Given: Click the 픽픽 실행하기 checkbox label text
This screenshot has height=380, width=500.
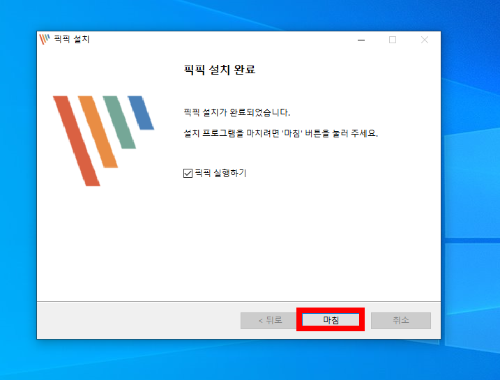Looking at the screenshot, I should tap(220, 173).
